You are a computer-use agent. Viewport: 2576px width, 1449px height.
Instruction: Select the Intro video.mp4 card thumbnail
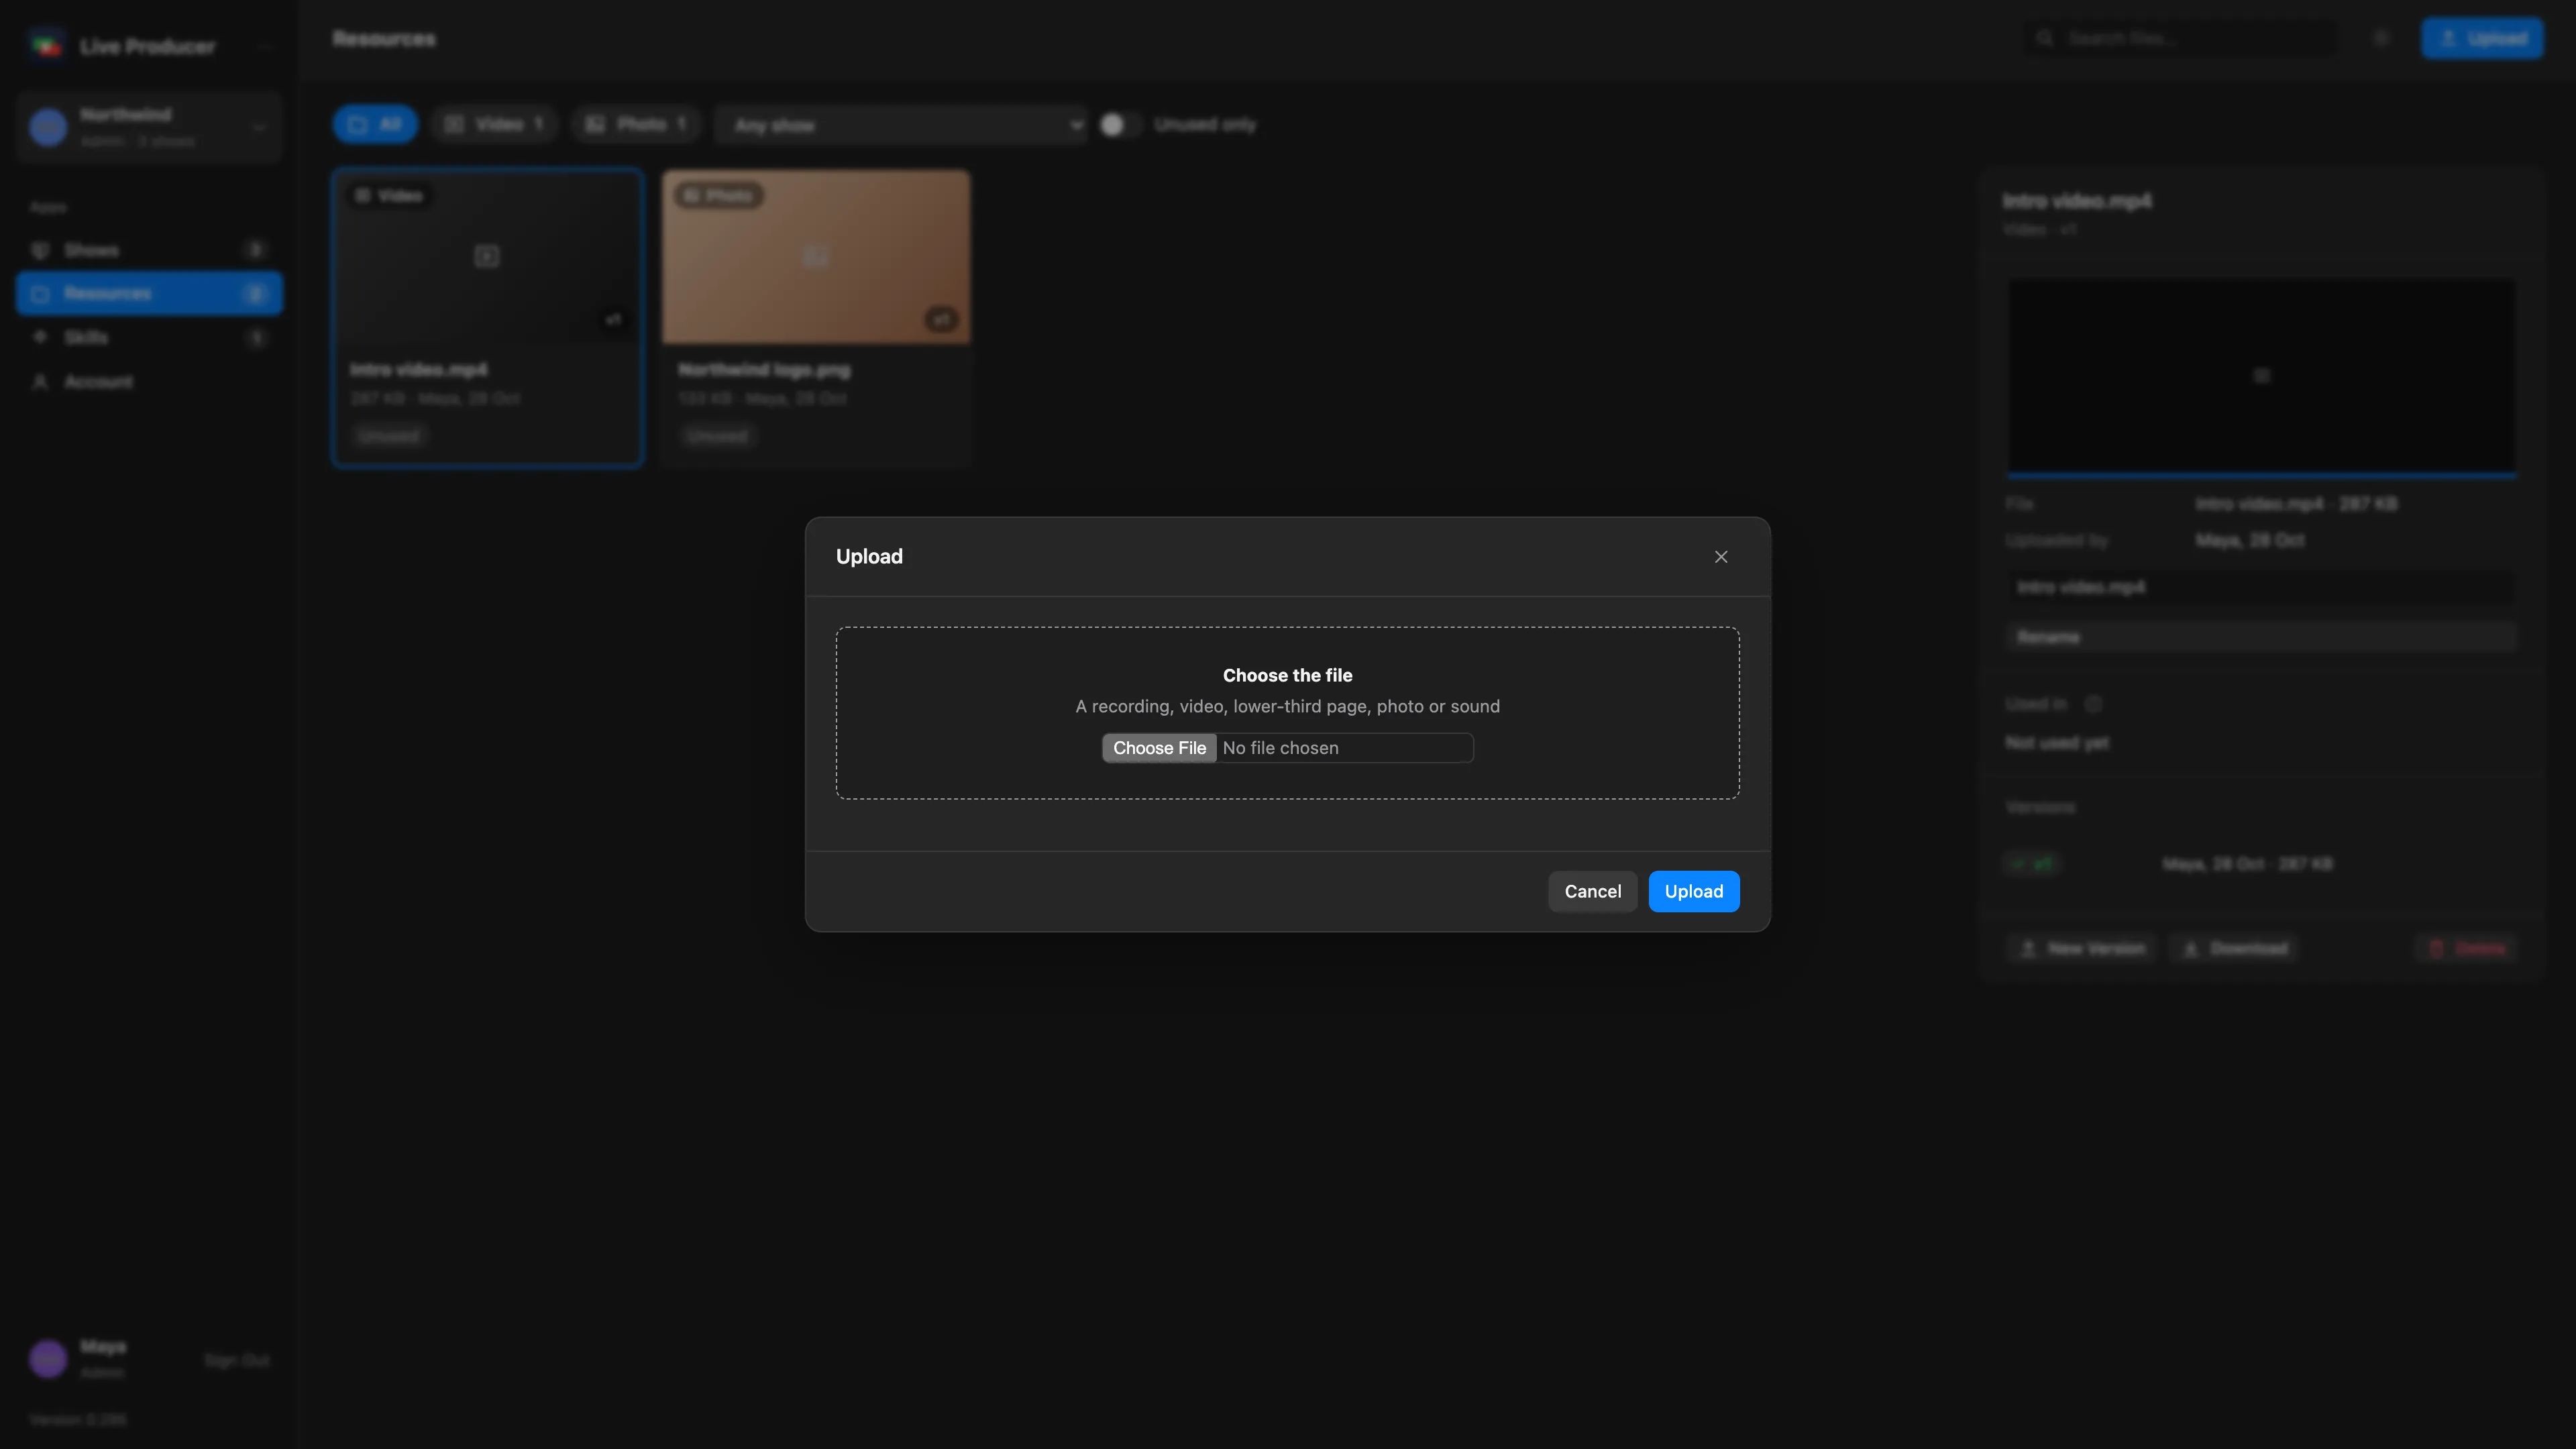(x=487, y=257)
